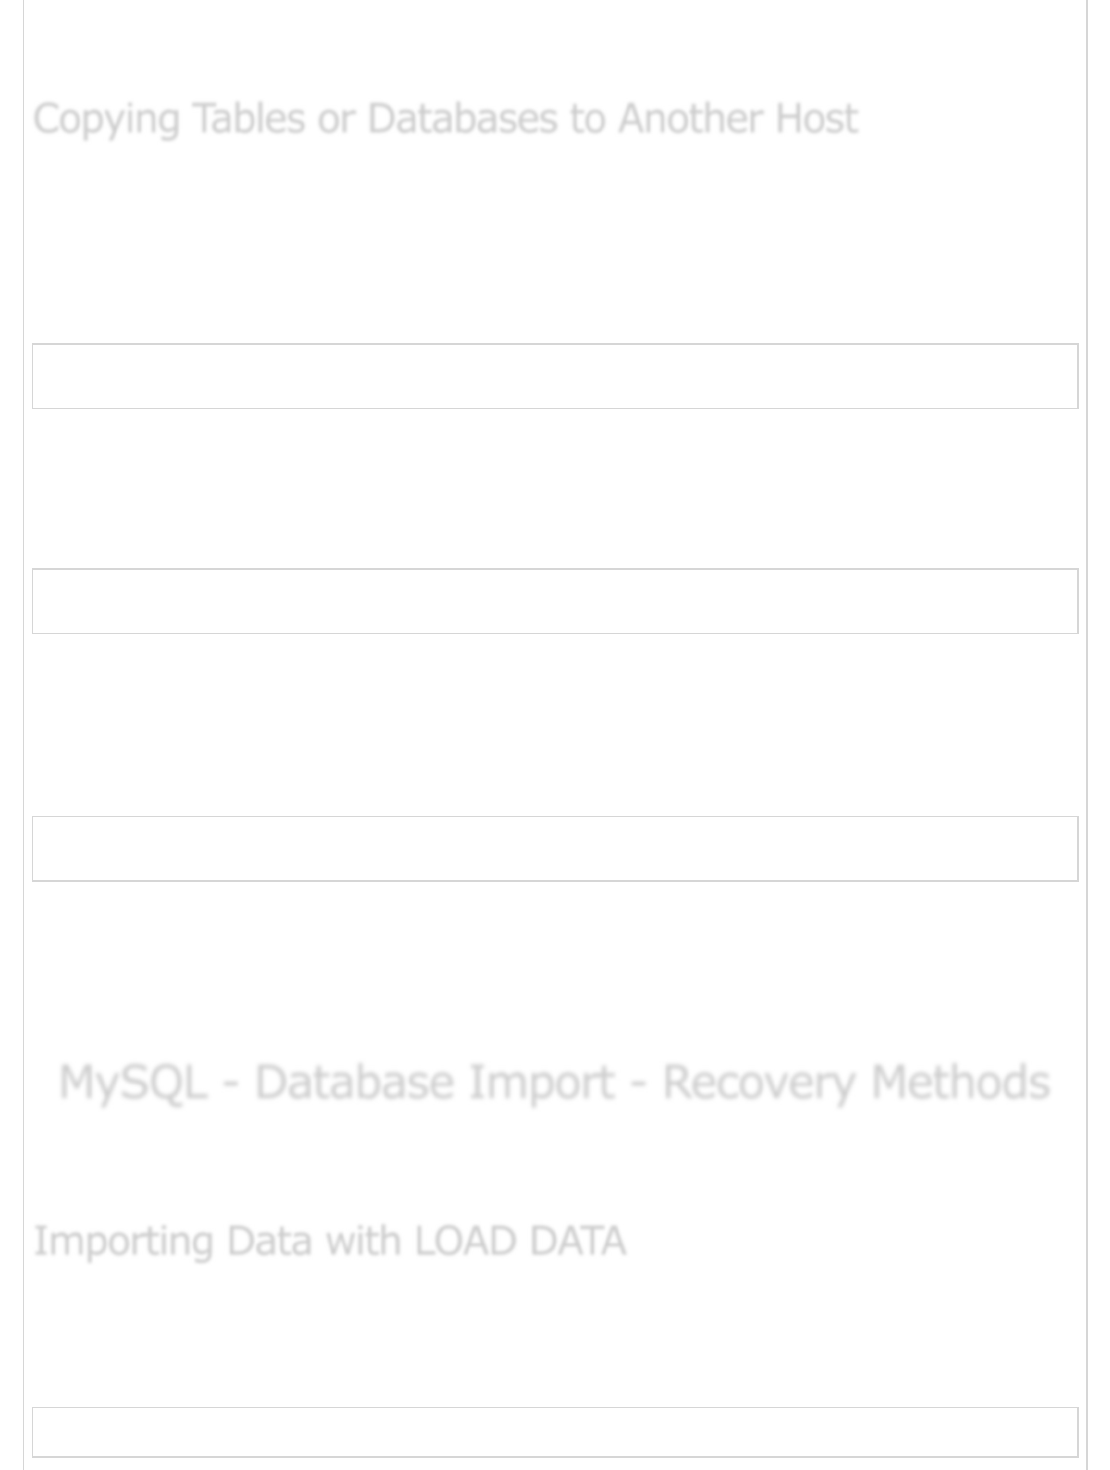Click the word "Methods" in the centered title
Image resolution: width=1110 pixels, height=1470 pixels.
coord(960,1083)
